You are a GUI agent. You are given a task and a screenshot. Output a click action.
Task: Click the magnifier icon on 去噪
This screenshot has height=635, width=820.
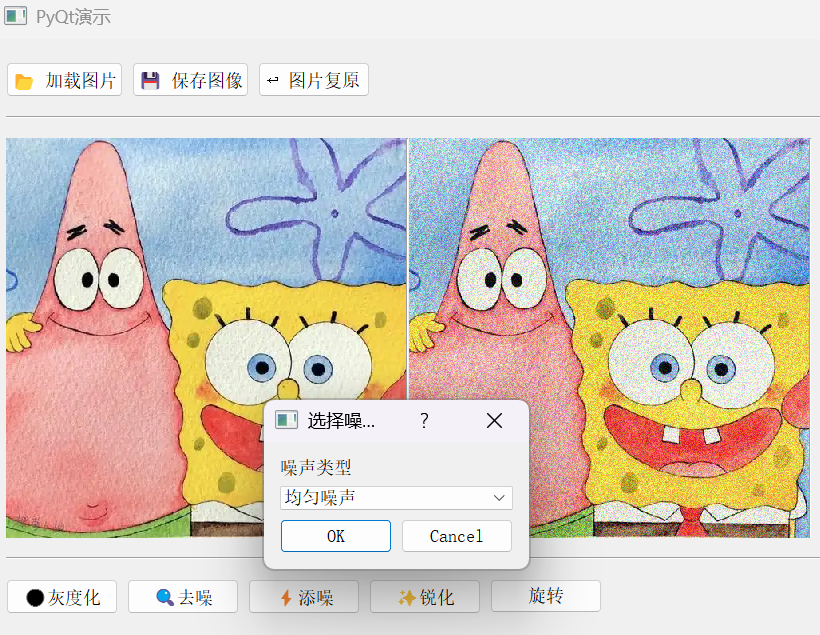tap(165, 597)
